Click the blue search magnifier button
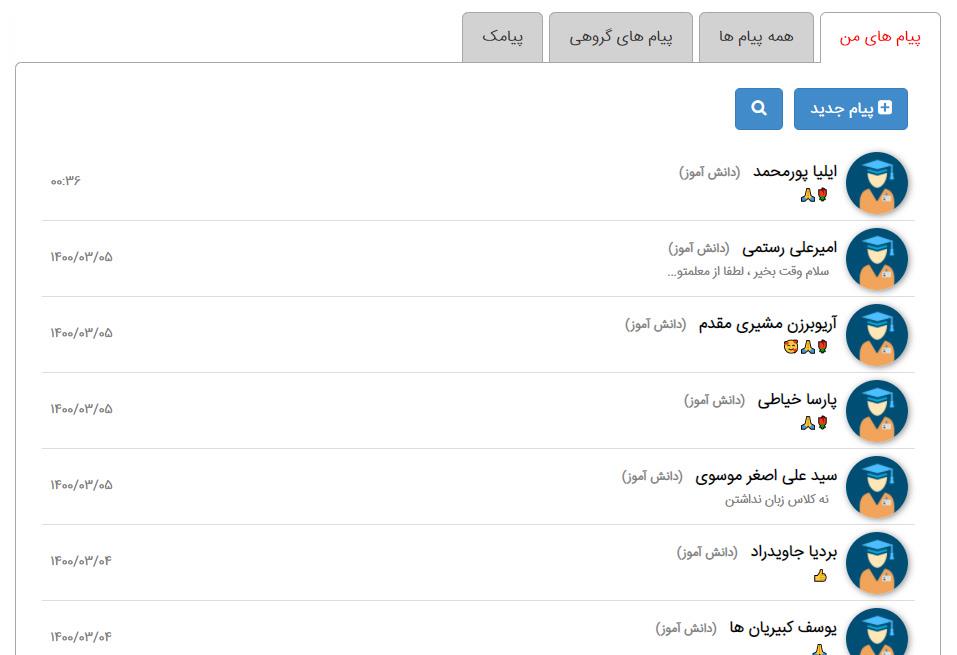 pos(759,109)
